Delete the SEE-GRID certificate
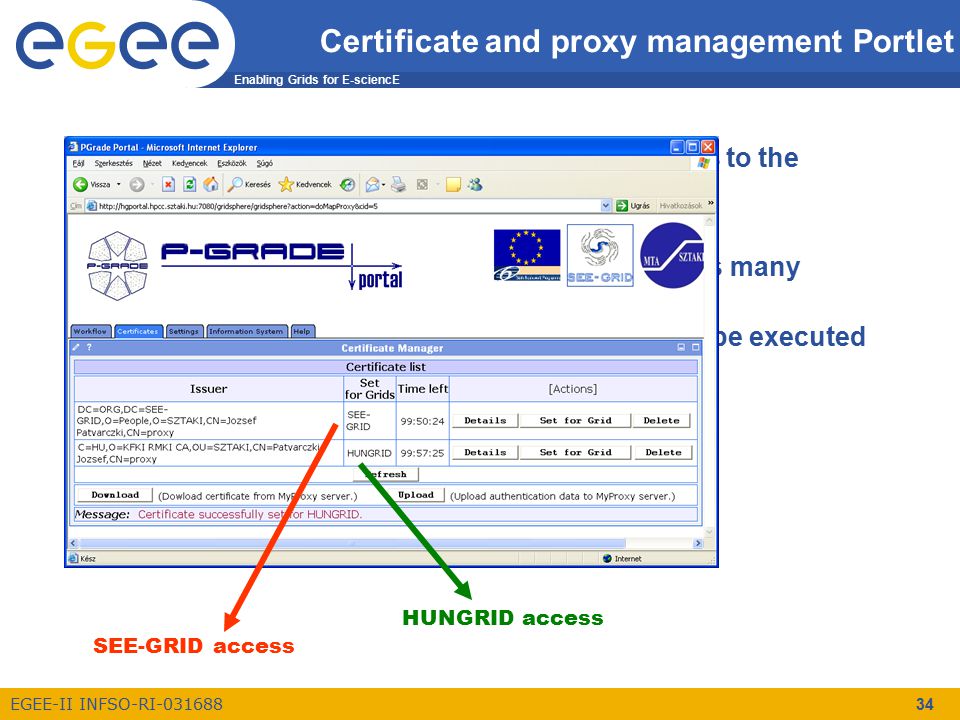Viewport: 960px width, 720px height. pos(661,421)
